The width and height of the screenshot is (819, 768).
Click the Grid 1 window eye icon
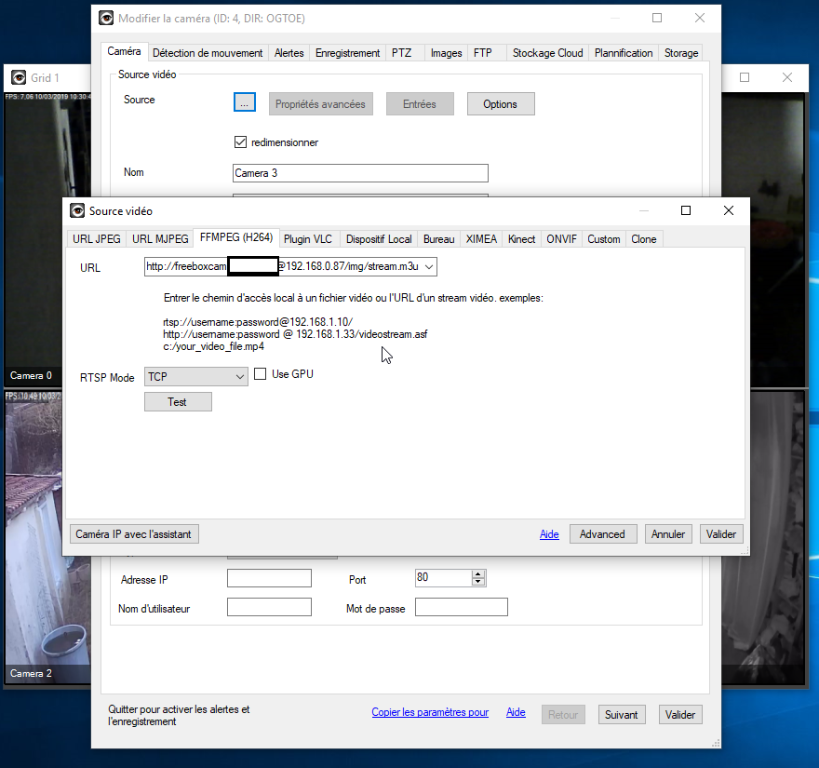point(17,77)
